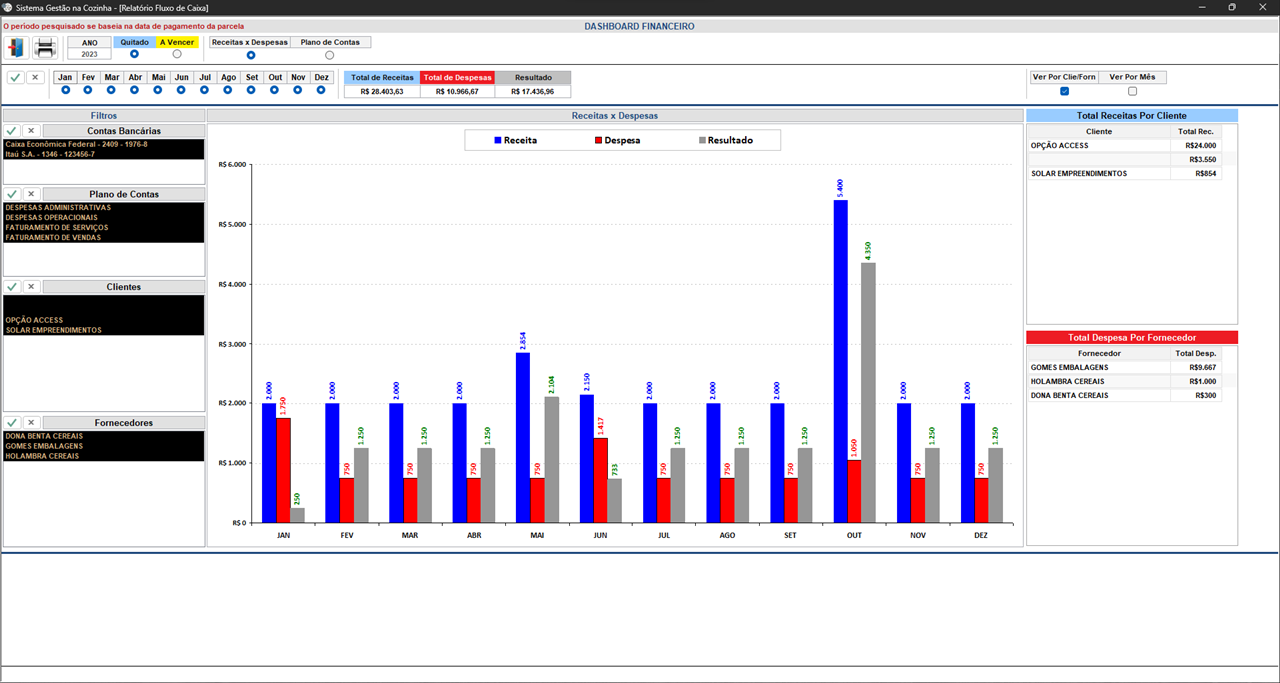Screen dimensions: 1280x683
Task: Select the A Vencer radio button
Action: (x=177, y=54)
